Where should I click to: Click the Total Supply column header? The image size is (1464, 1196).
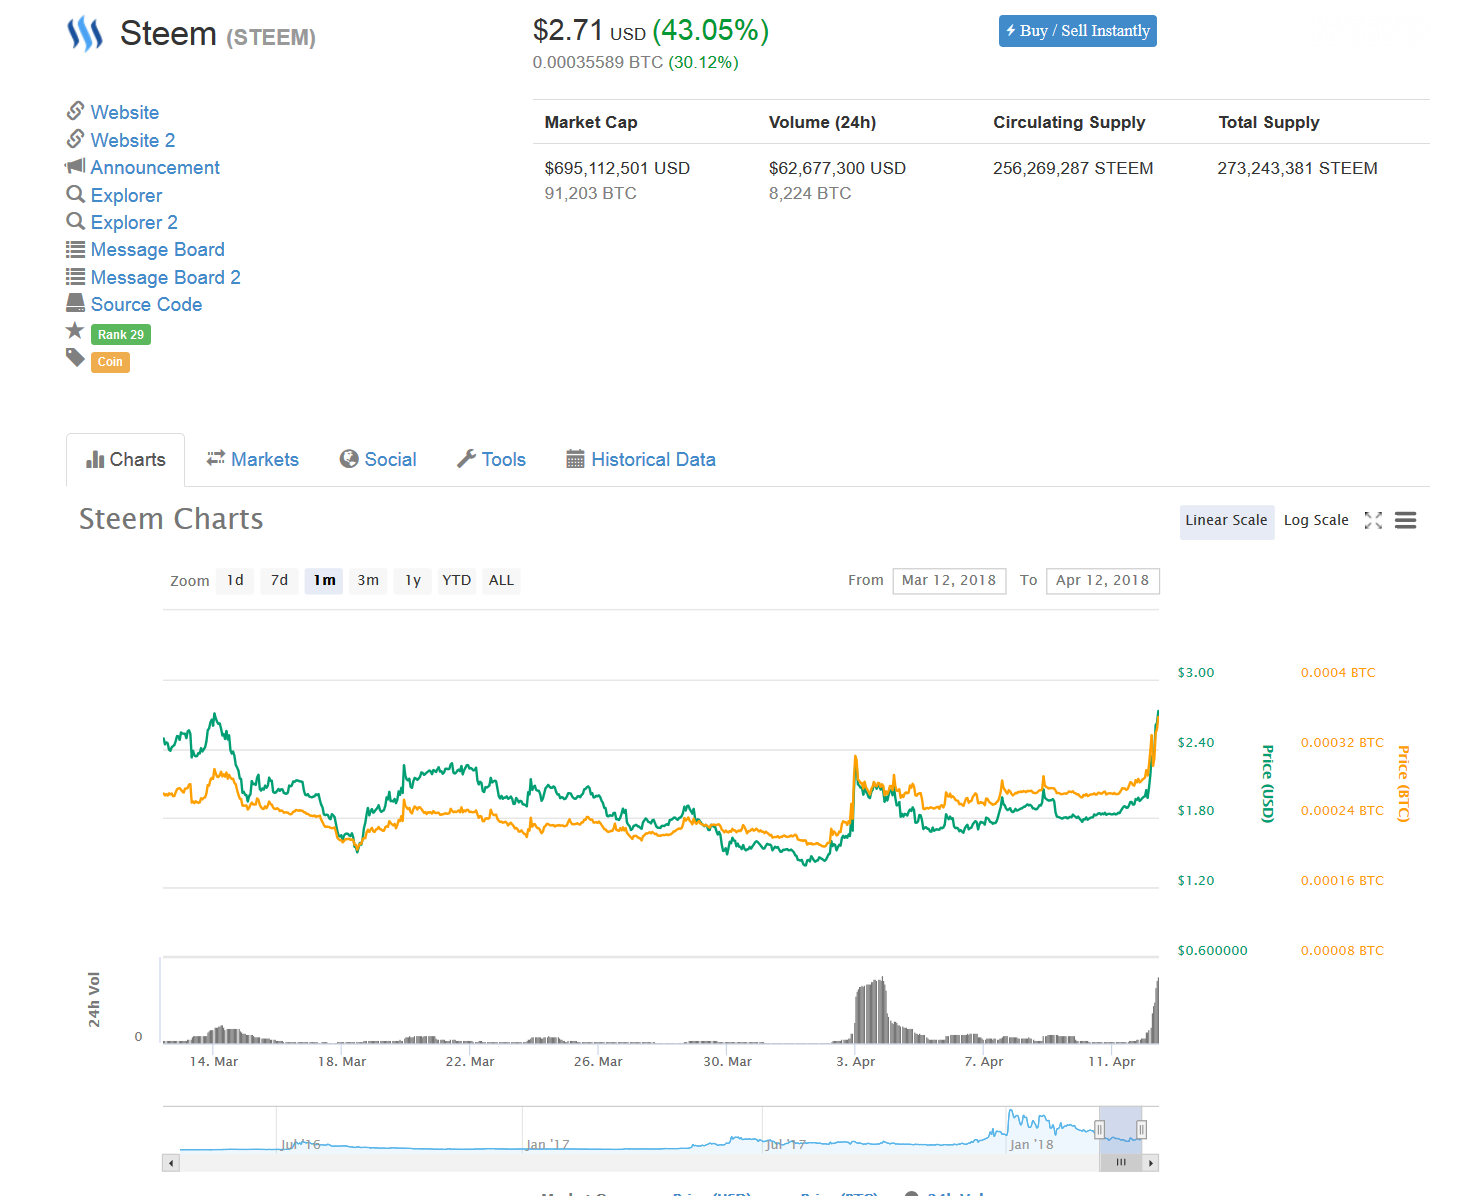point(1269,122)
